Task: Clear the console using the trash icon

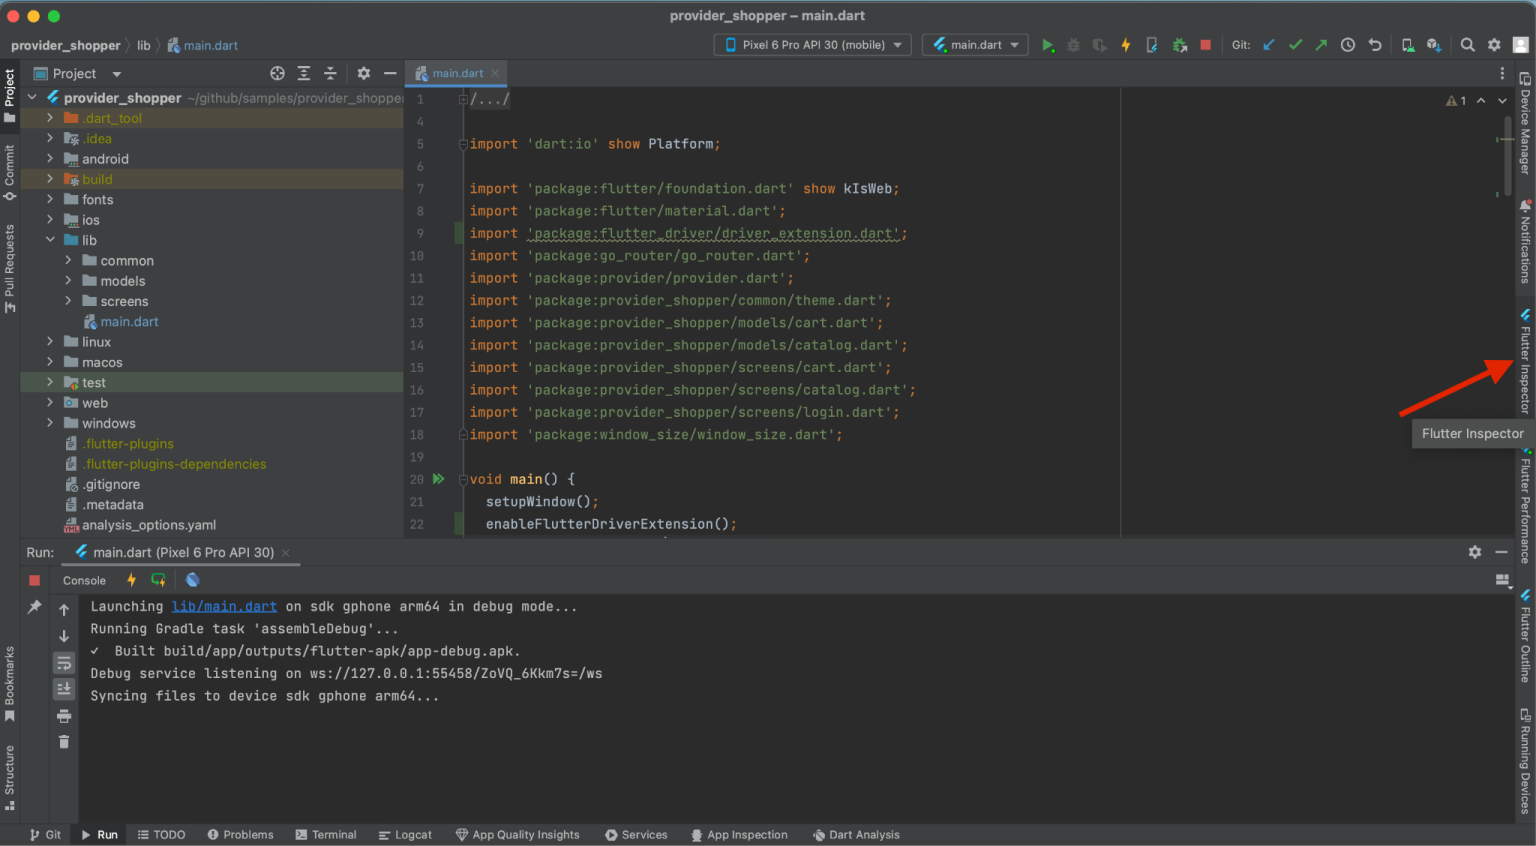Action: [63, 741]
